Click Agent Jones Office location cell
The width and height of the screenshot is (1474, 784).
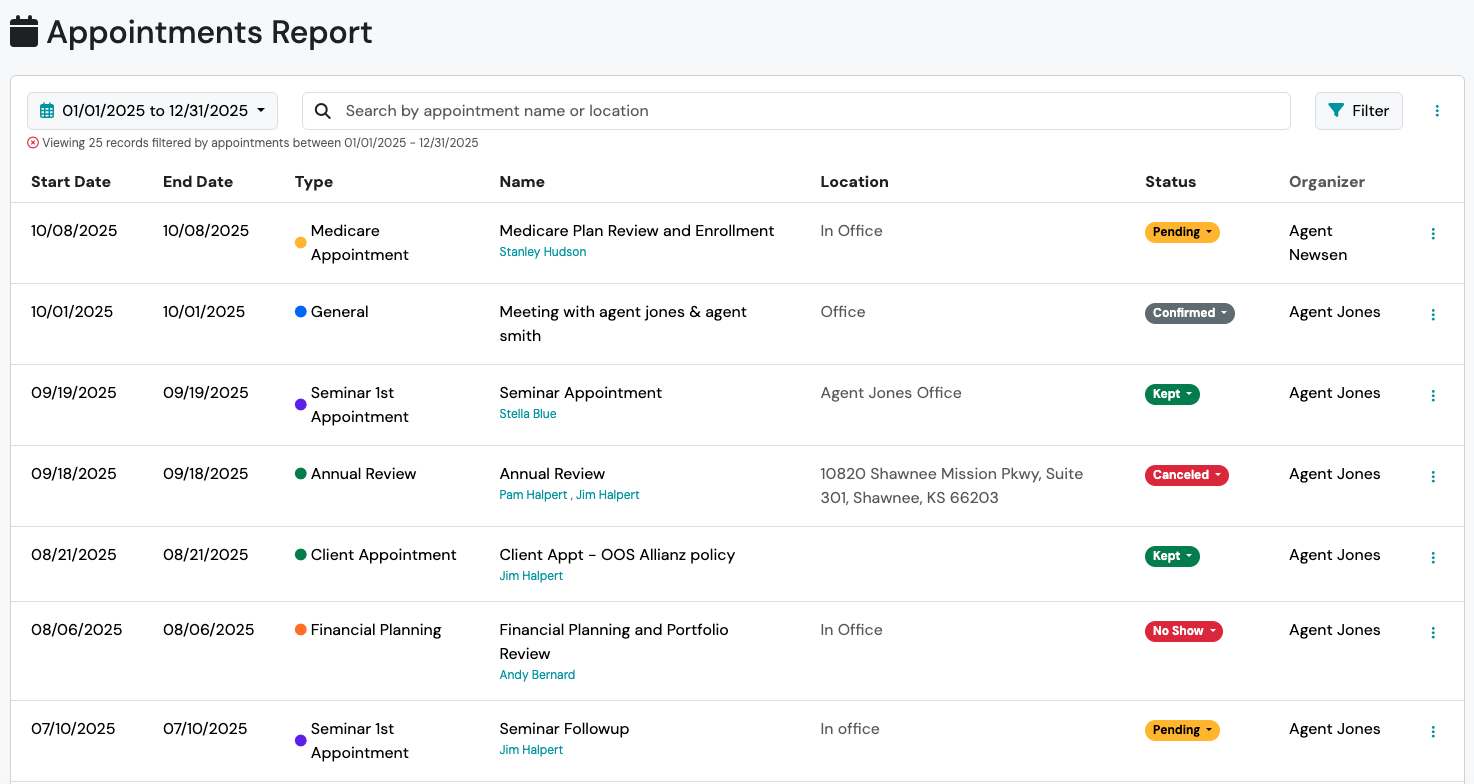(891, 393)
